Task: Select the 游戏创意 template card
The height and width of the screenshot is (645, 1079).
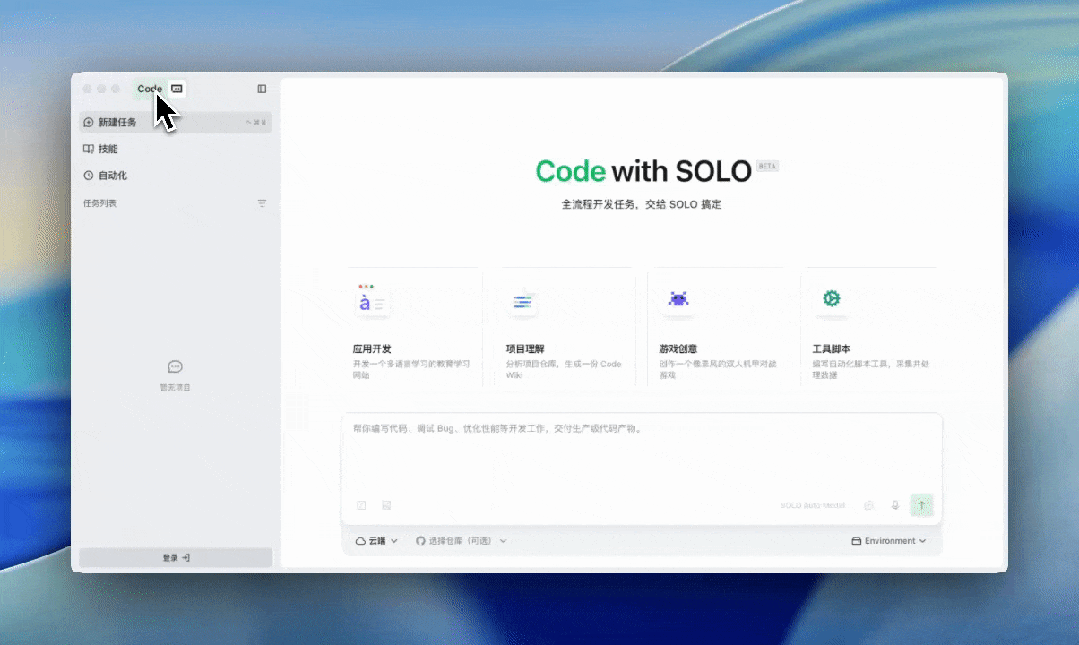Action: pos(718,328)
